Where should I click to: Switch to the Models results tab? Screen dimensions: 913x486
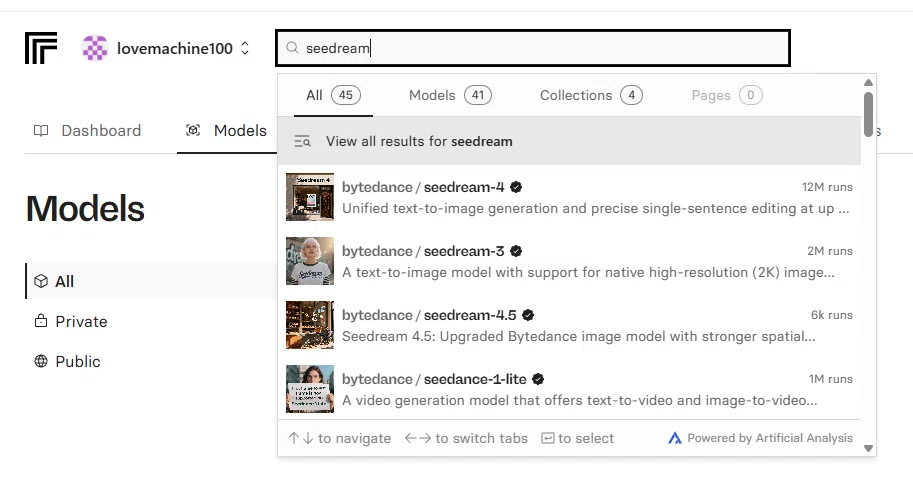[x=450, y=95]
